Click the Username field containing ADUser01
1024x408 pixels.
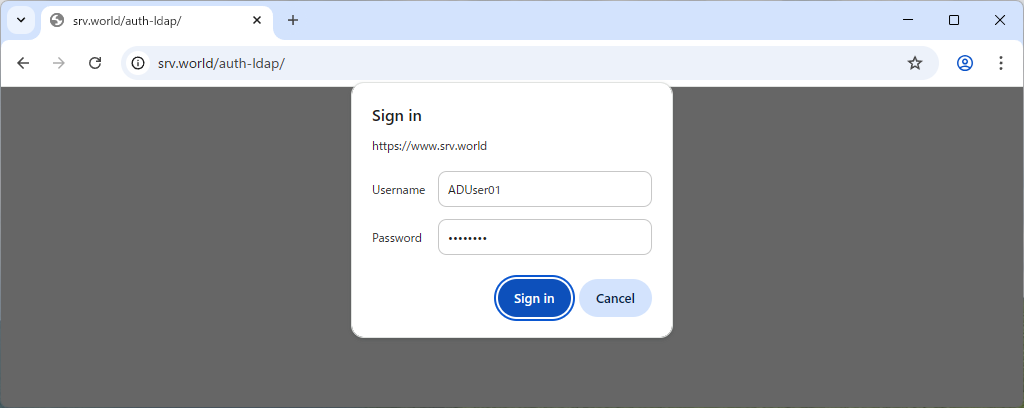click(x=545, y=189)
